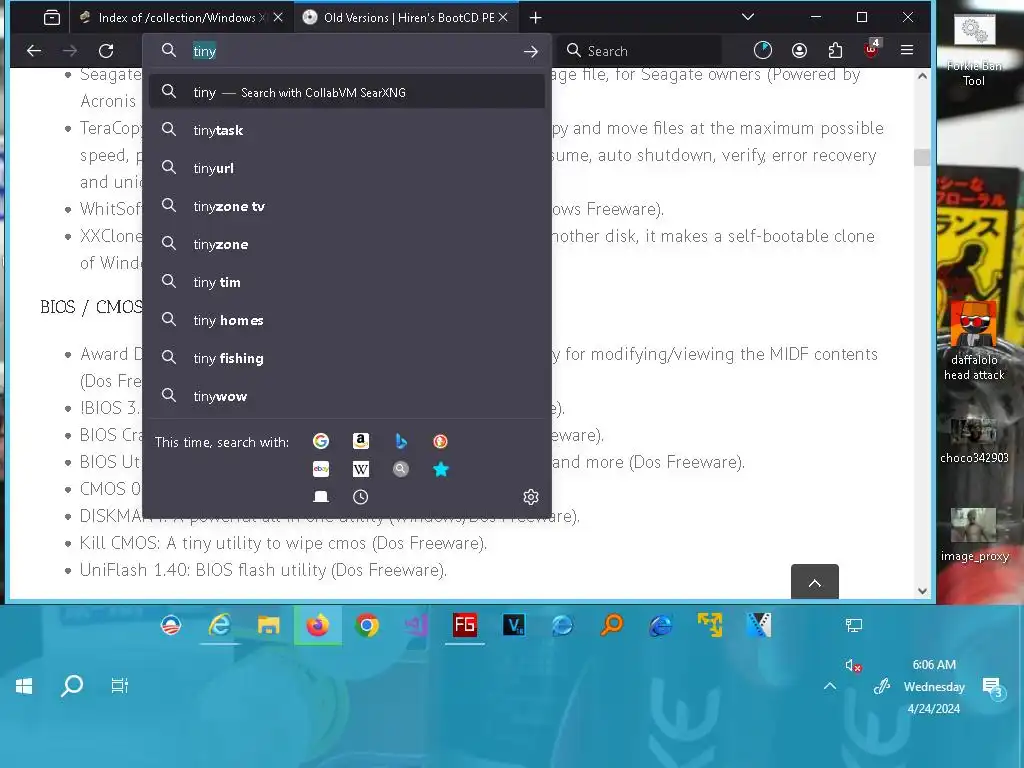Image resolution: width=1024 pixels, height=768 pixels.
Task: Click the muted volume tray icon
Action: [853, 665]
